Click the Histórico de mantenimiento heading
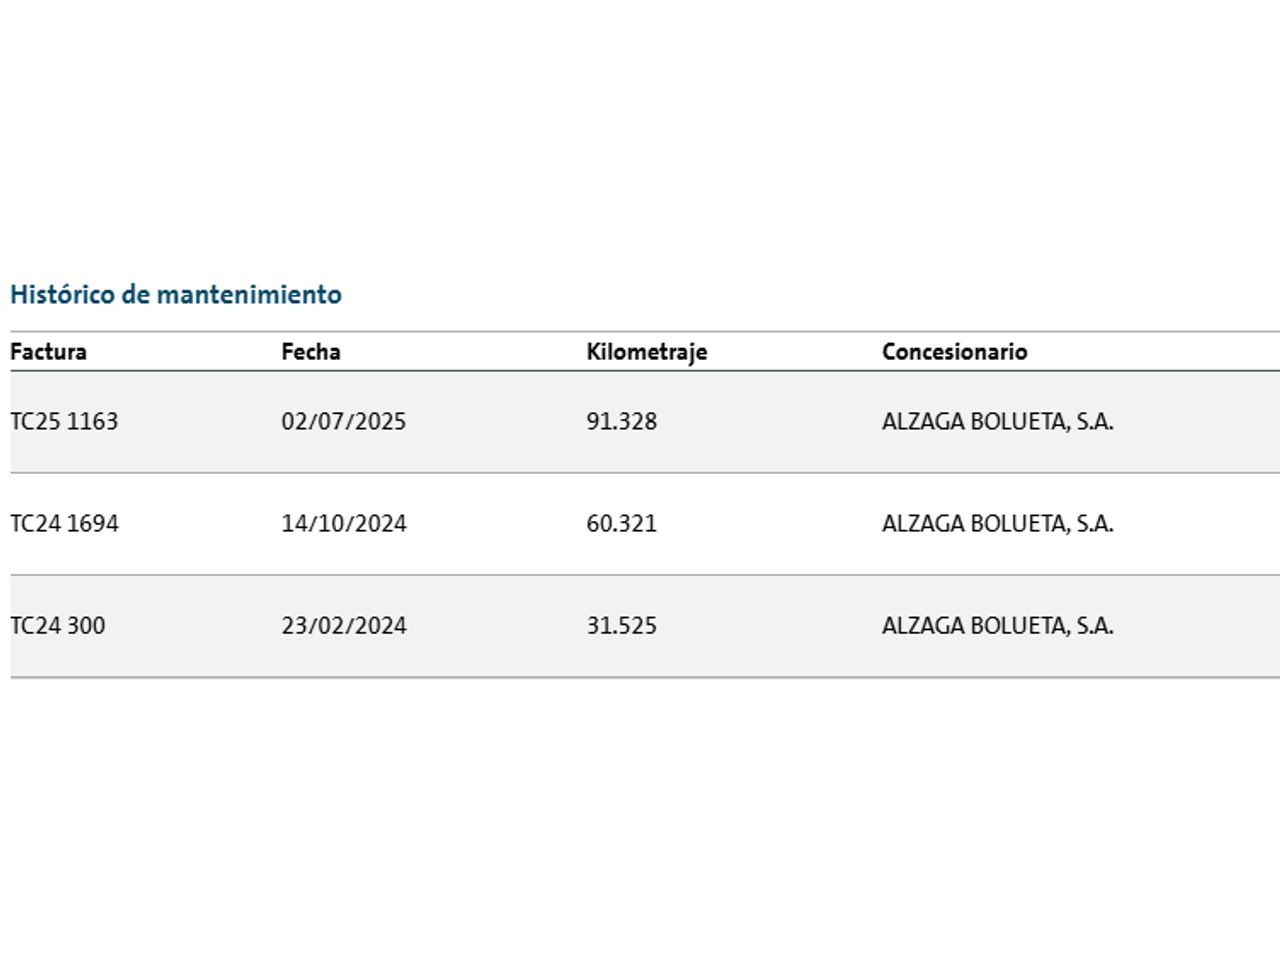 [x=176, y=295]
